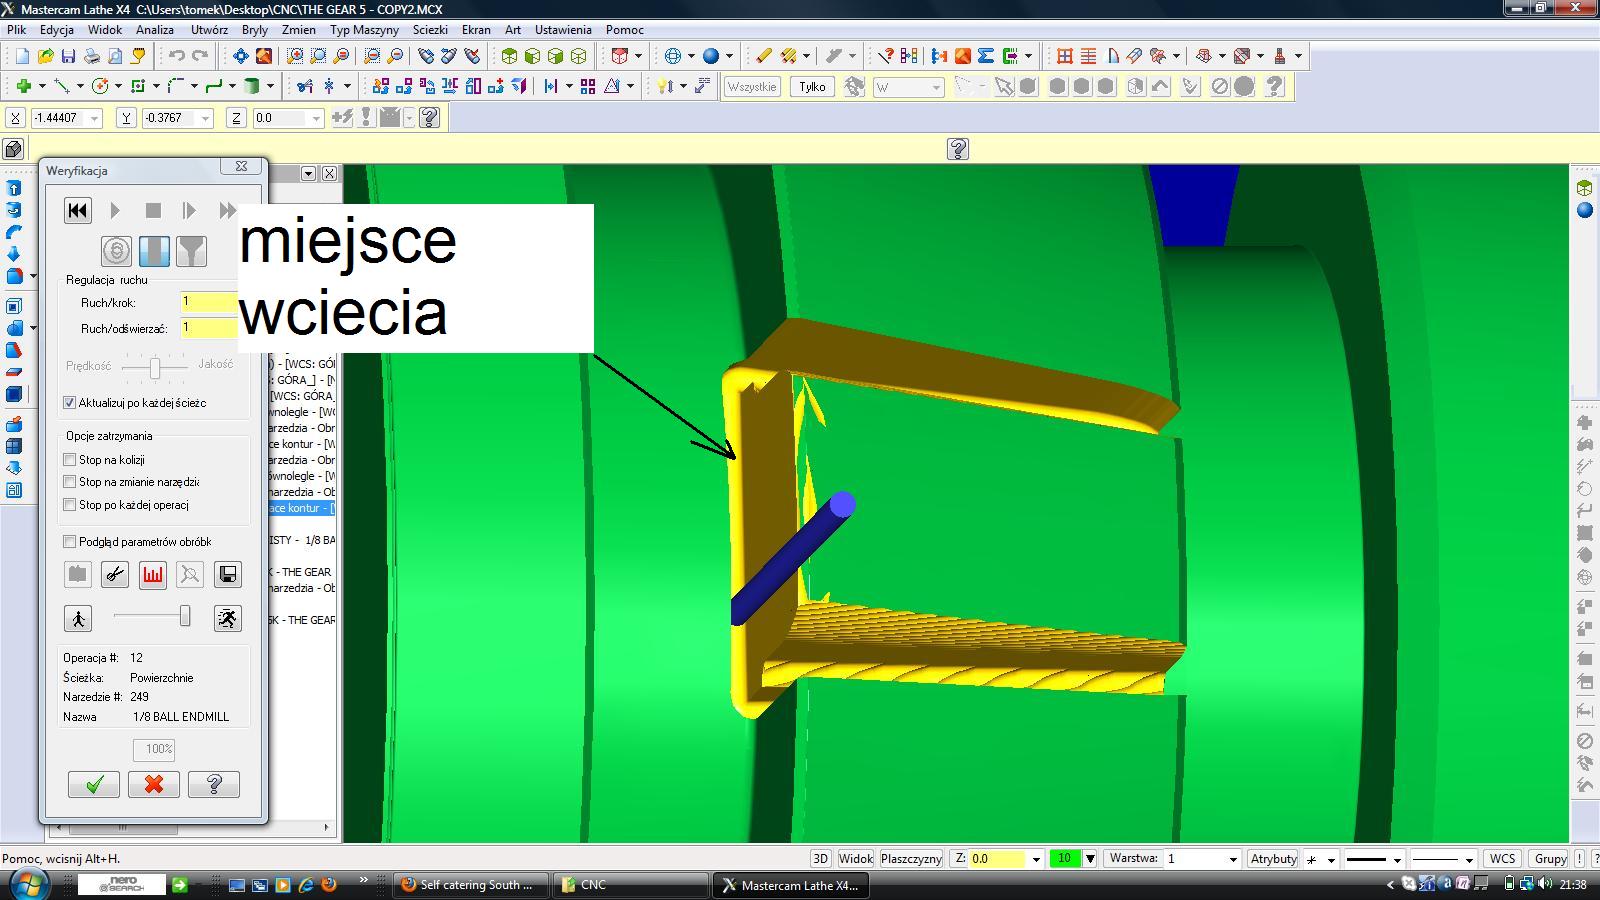Click the Windows Start orb
Image resolution: width=1600 pixels, height=900 pixels.
click(x=27, y=884)
